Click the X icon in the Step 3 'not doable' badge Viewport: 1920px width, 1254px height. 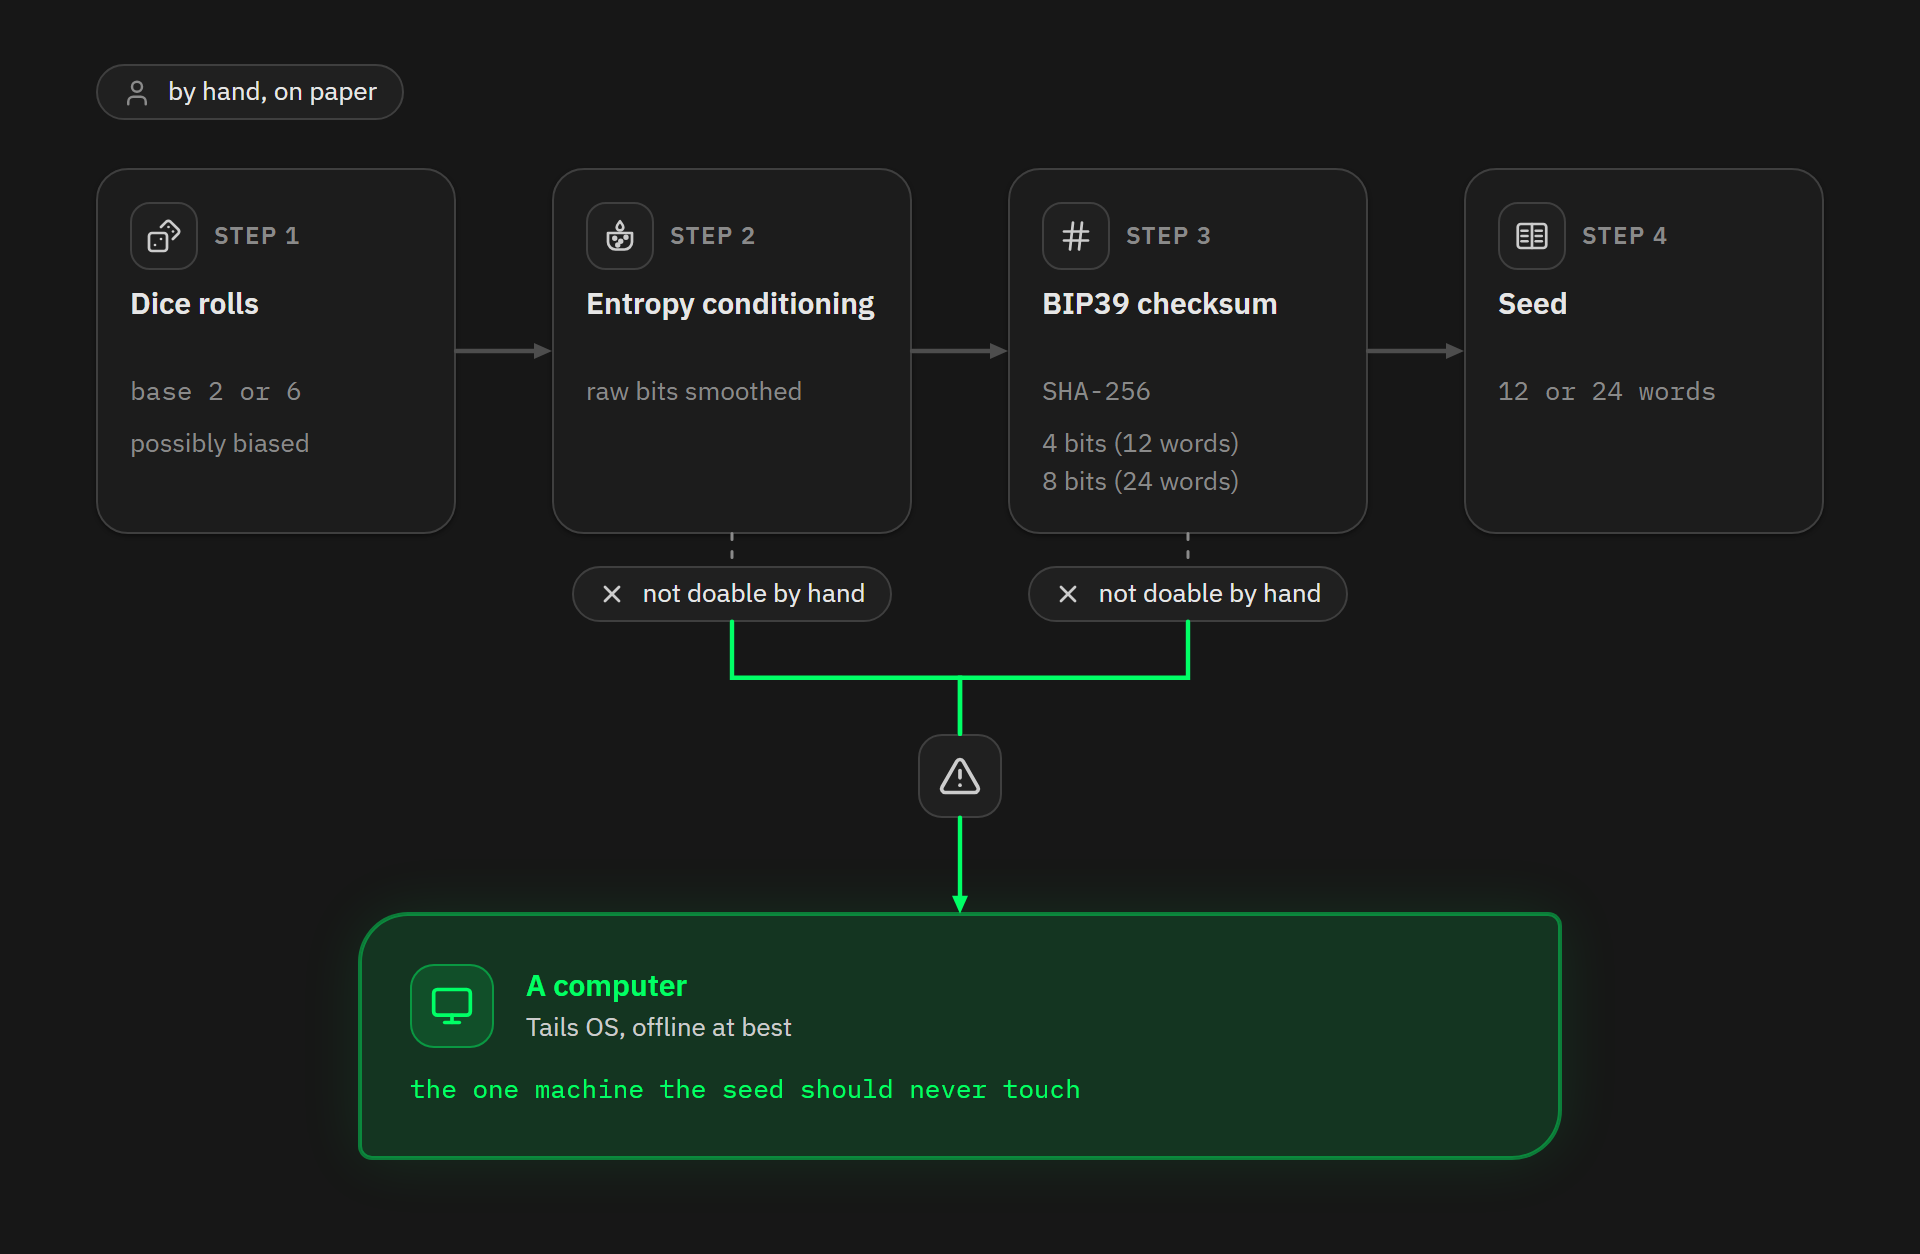pos(1068,594)
